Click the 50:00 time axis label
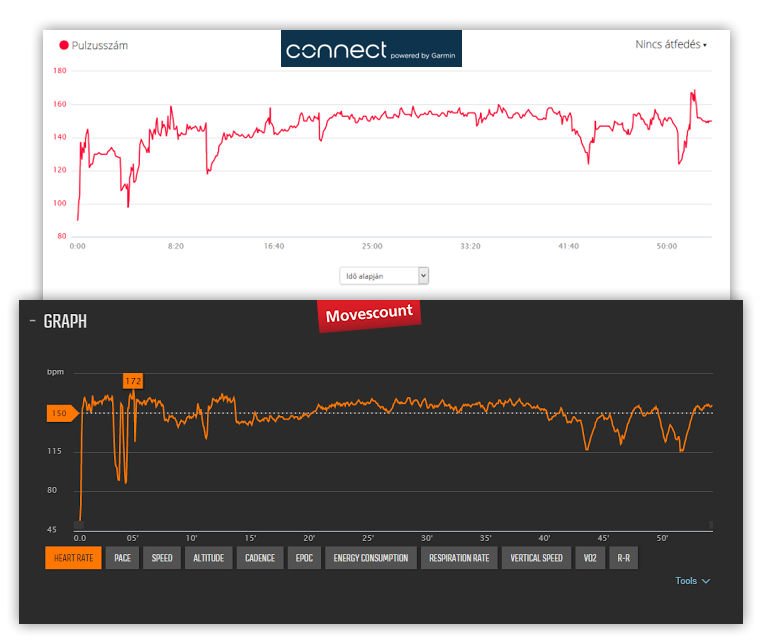The height and width of the screenshot is (643, 762). click(666, 246)
